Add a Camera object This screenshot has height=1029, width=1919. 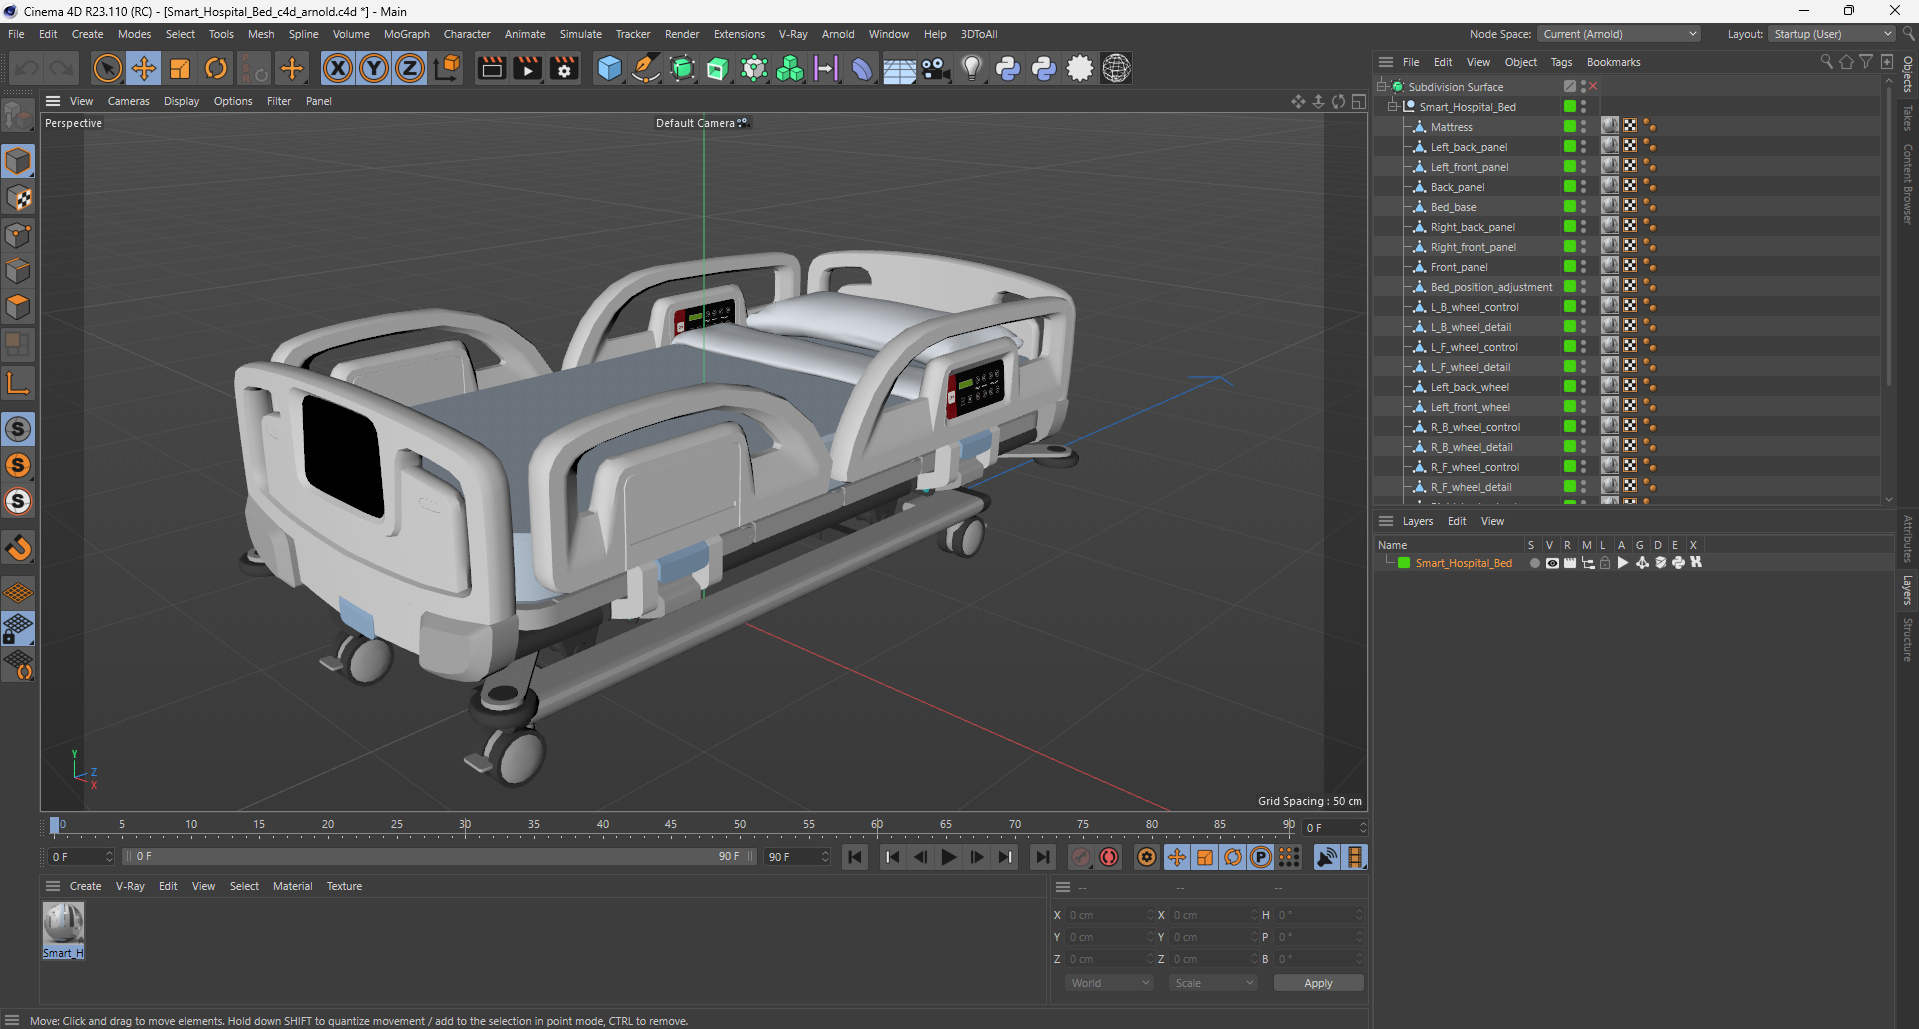[x=935, y=68]
